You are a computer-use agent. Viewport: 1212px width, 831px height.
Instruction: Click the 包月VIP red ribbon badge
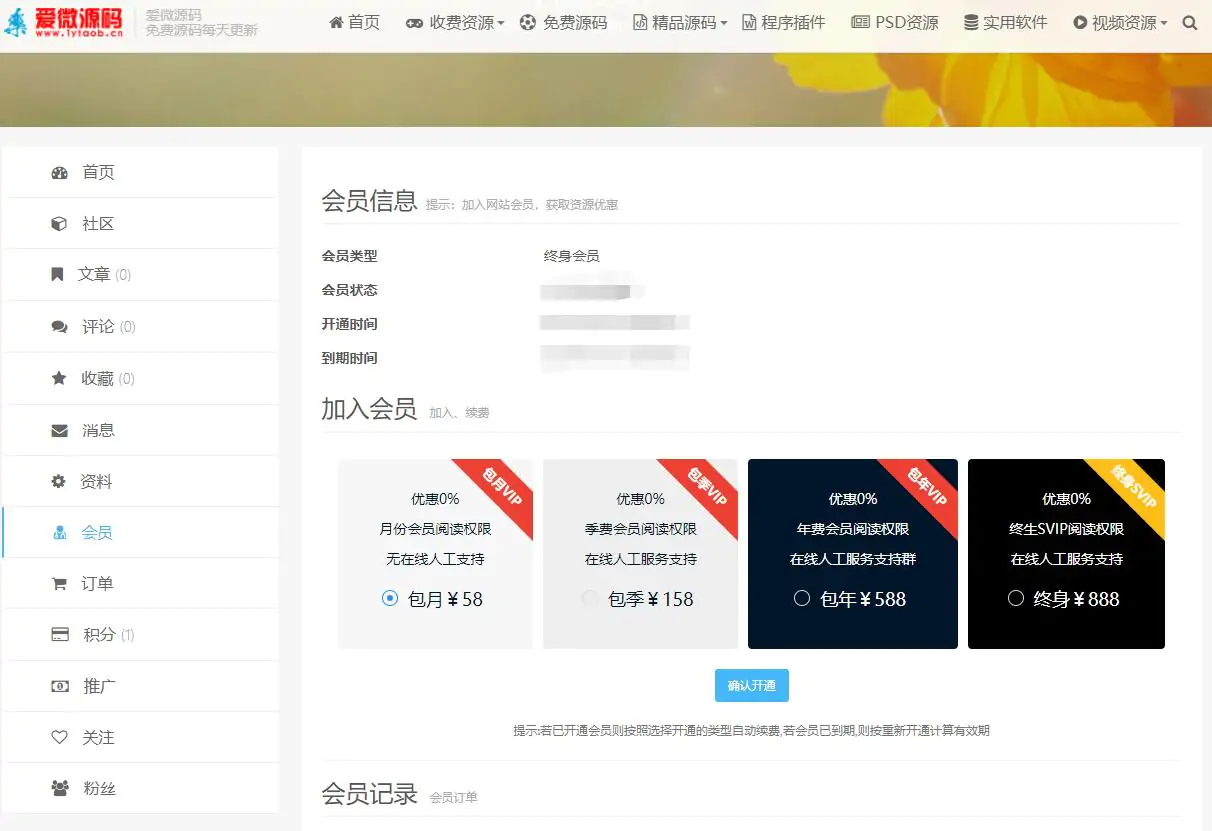point(500,490)
